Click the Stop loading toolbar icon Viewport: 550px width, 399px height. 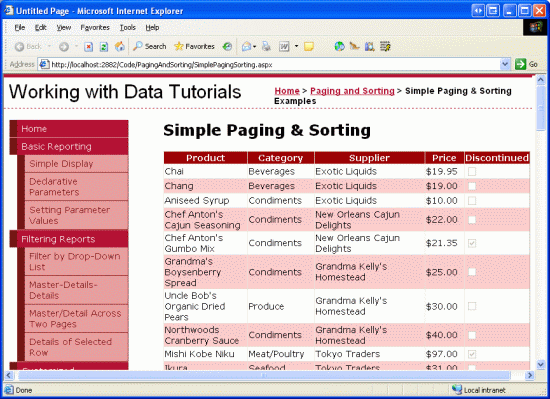tap(88, 46)
